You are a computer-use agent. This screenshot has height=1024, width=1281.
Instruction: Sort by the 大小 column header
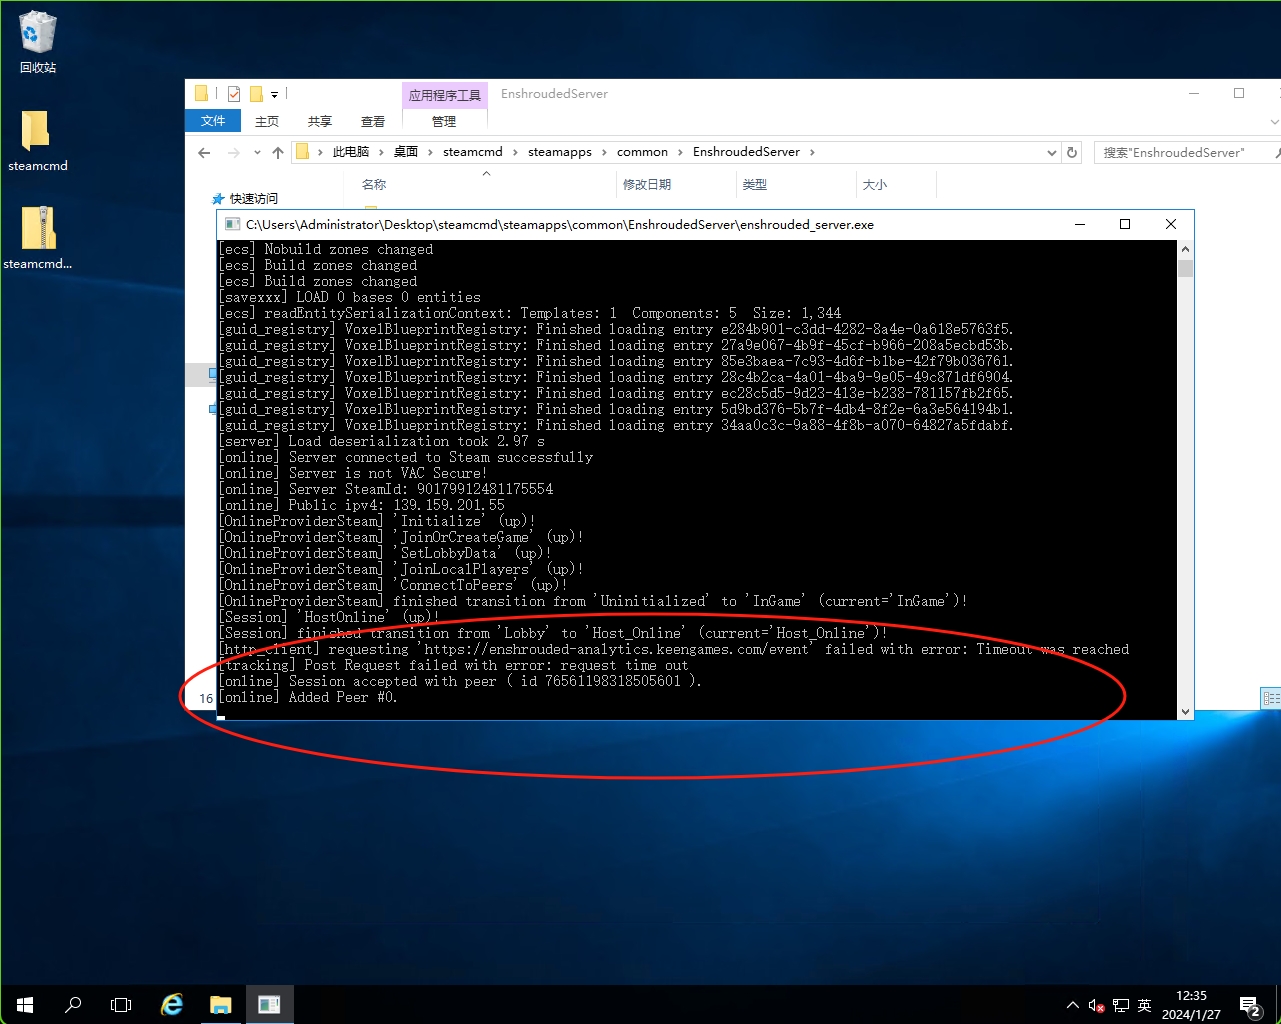(875, 185)
